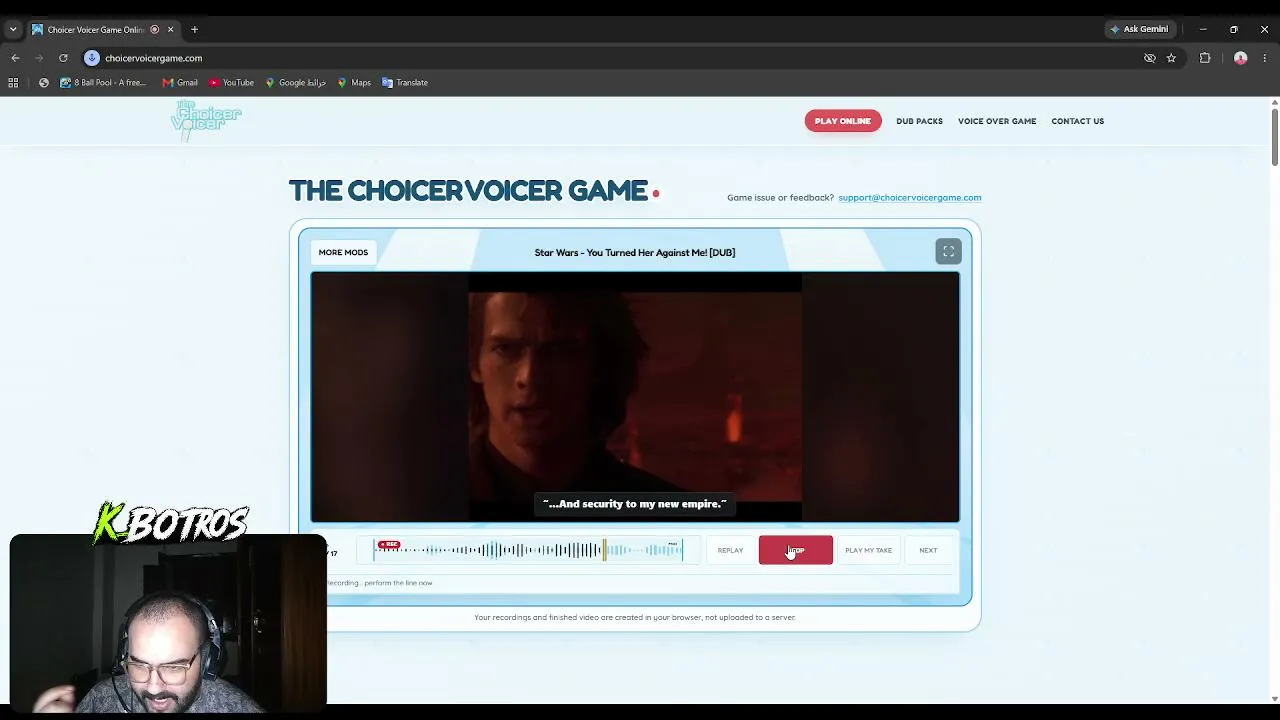
Task: Open the Google Maps bookmark labeled Maps
Action: pyautogui.click(x=354, y=83)
